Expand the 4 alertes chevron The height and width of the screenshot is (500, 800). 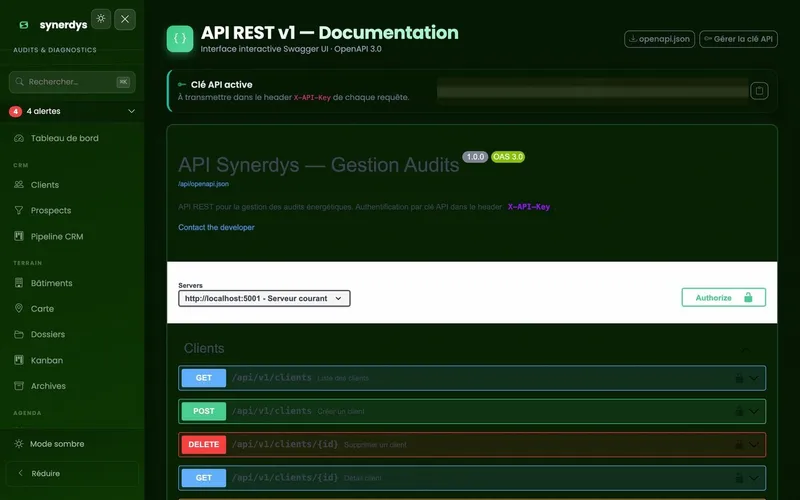tap(131, 111)
